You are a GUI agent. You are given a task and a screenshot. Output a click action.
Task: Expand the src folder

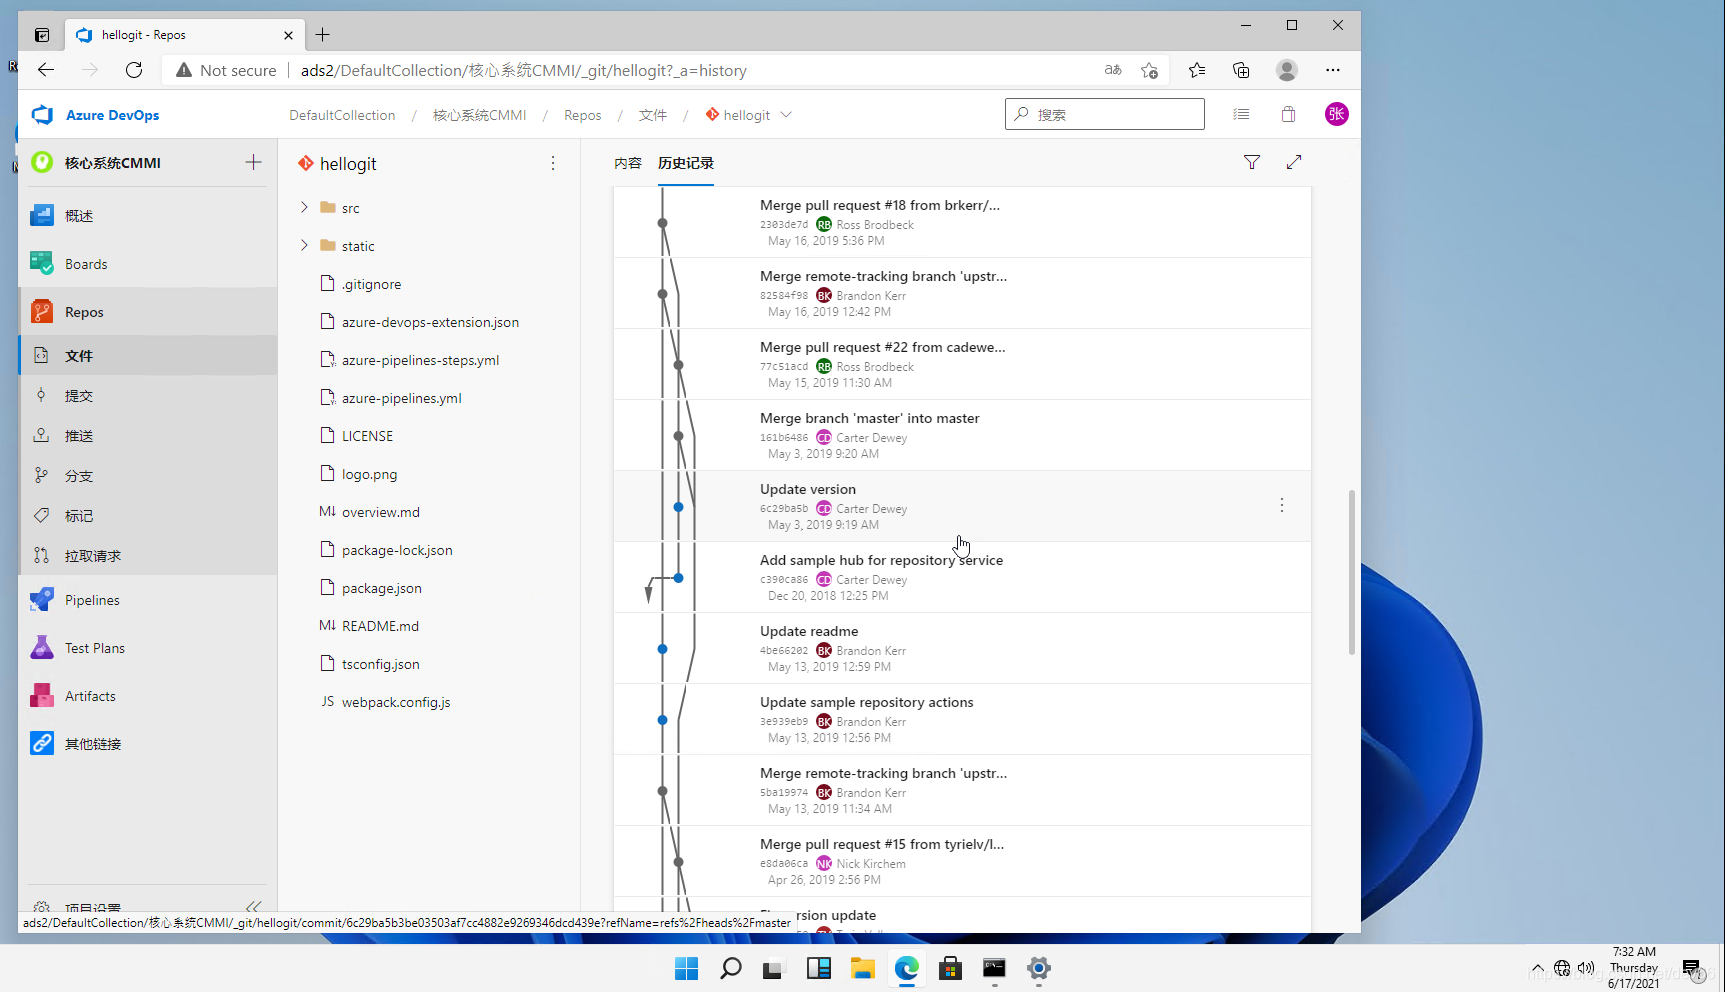click(x=304, y=207)
